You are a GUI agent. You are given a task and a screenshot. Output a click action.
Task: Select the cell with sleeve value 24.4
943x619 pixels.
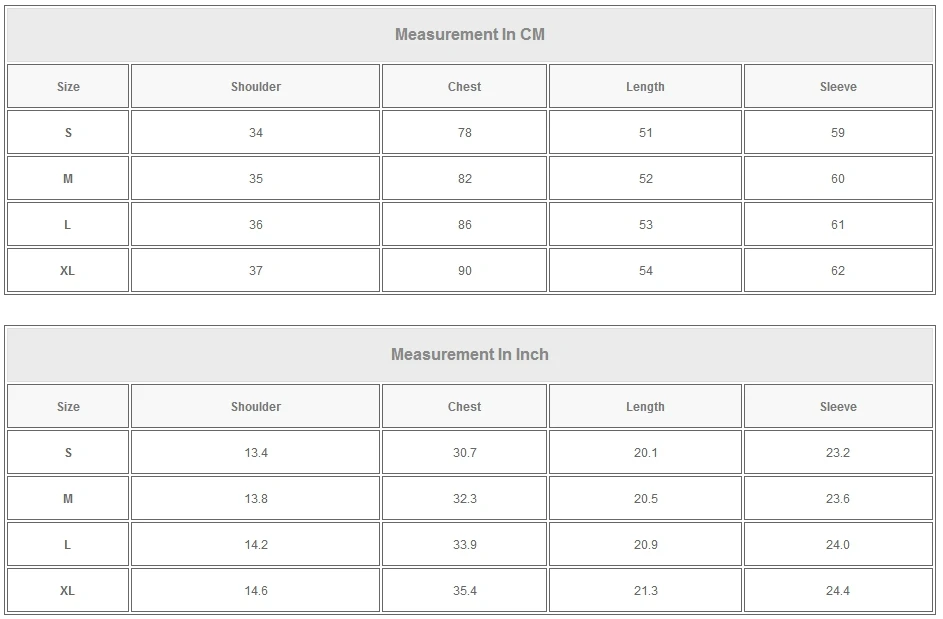pos(838,591)
